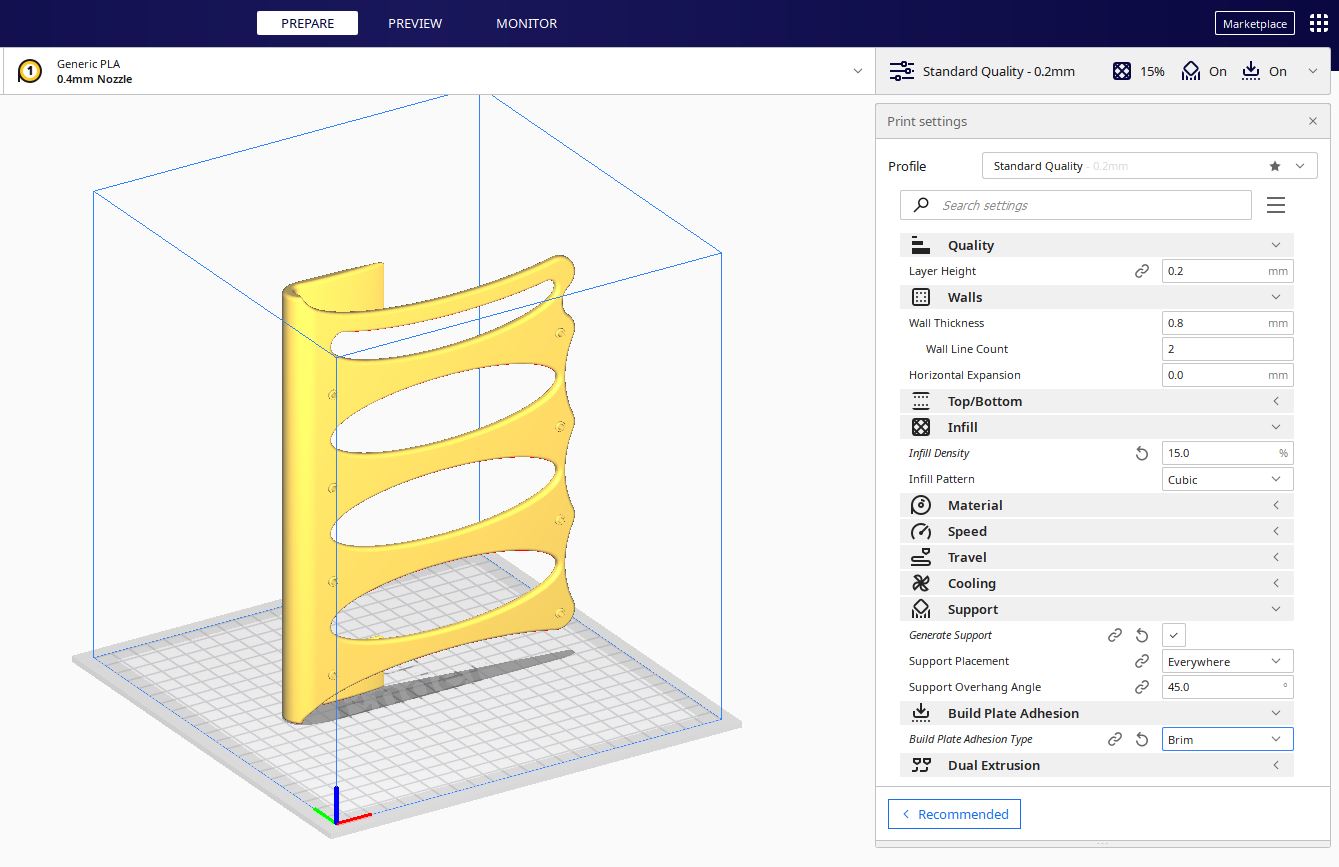Screen dimensions: 1339x867
Task: Open Build Plate Adhesion Type dropdown
Action: (1227, 739)
